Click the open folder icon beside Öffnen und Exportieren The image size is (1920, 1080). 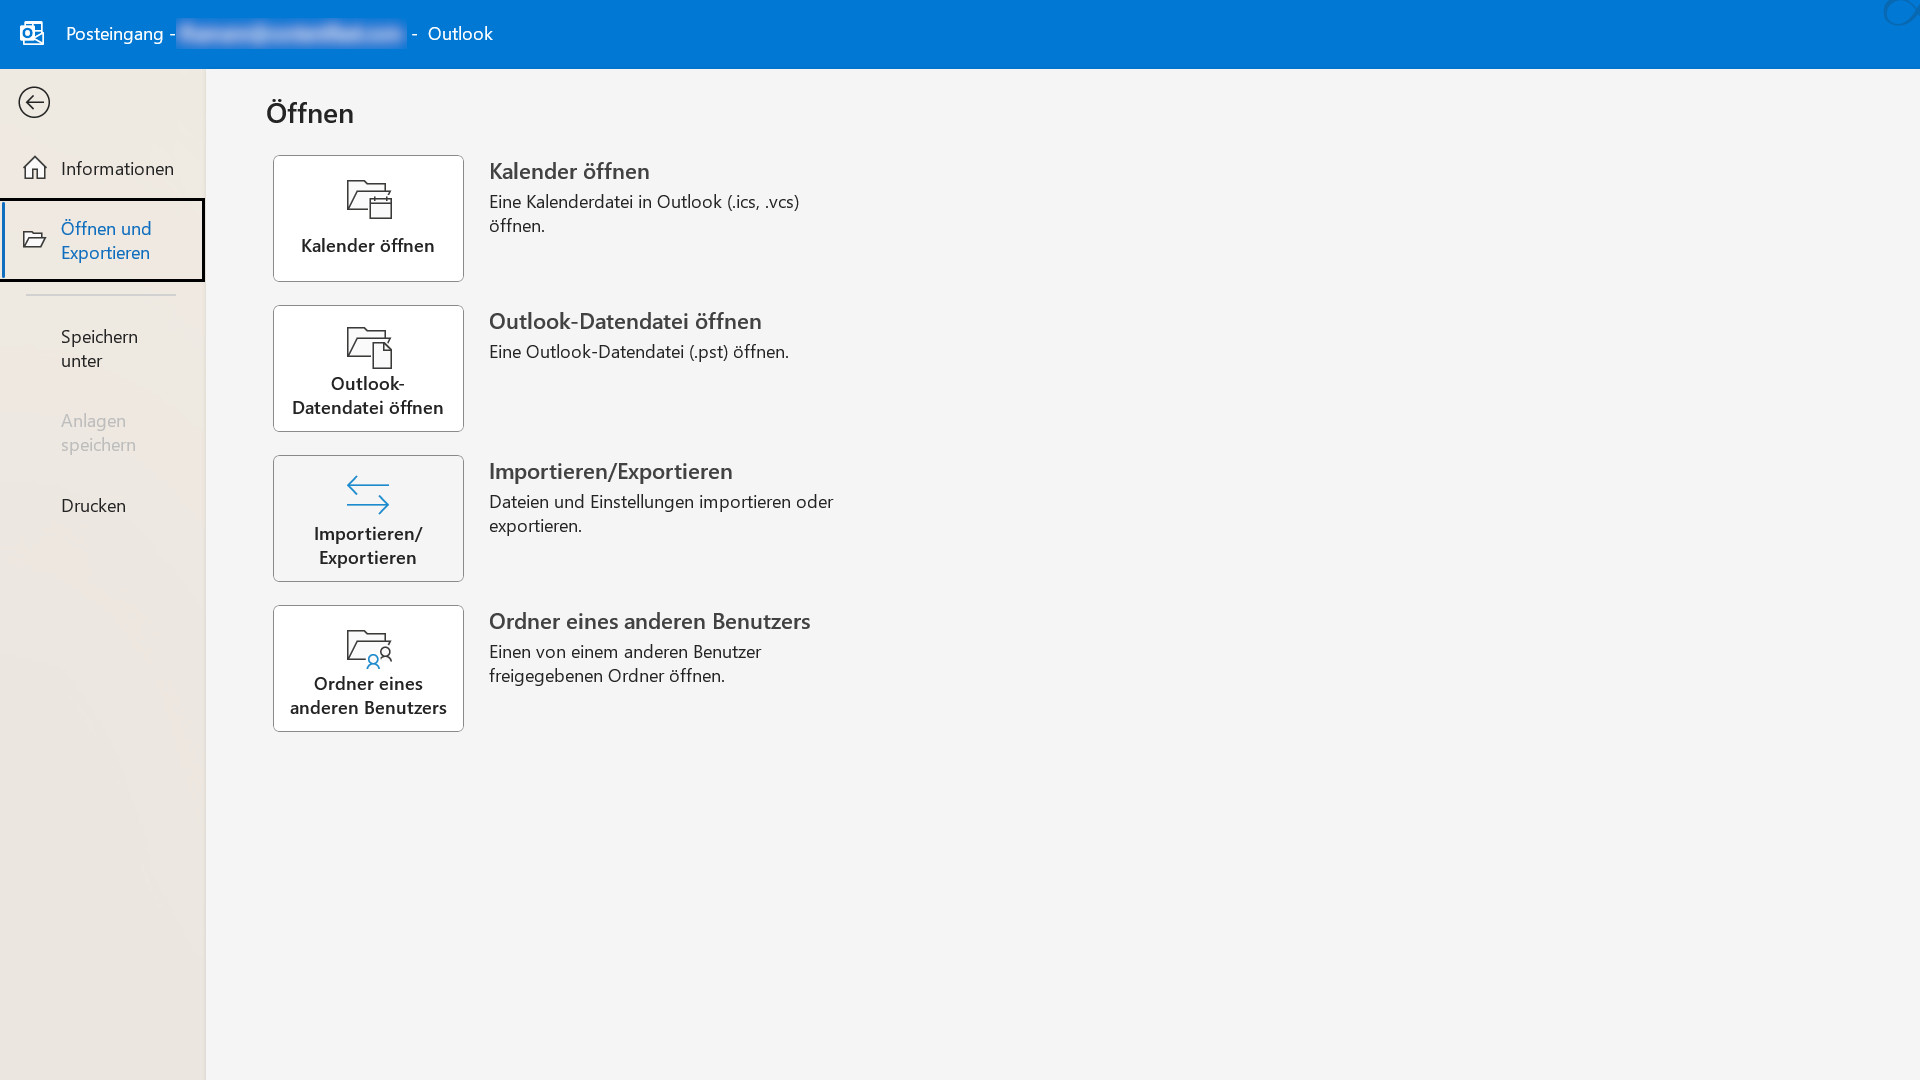tap(35, 240)
